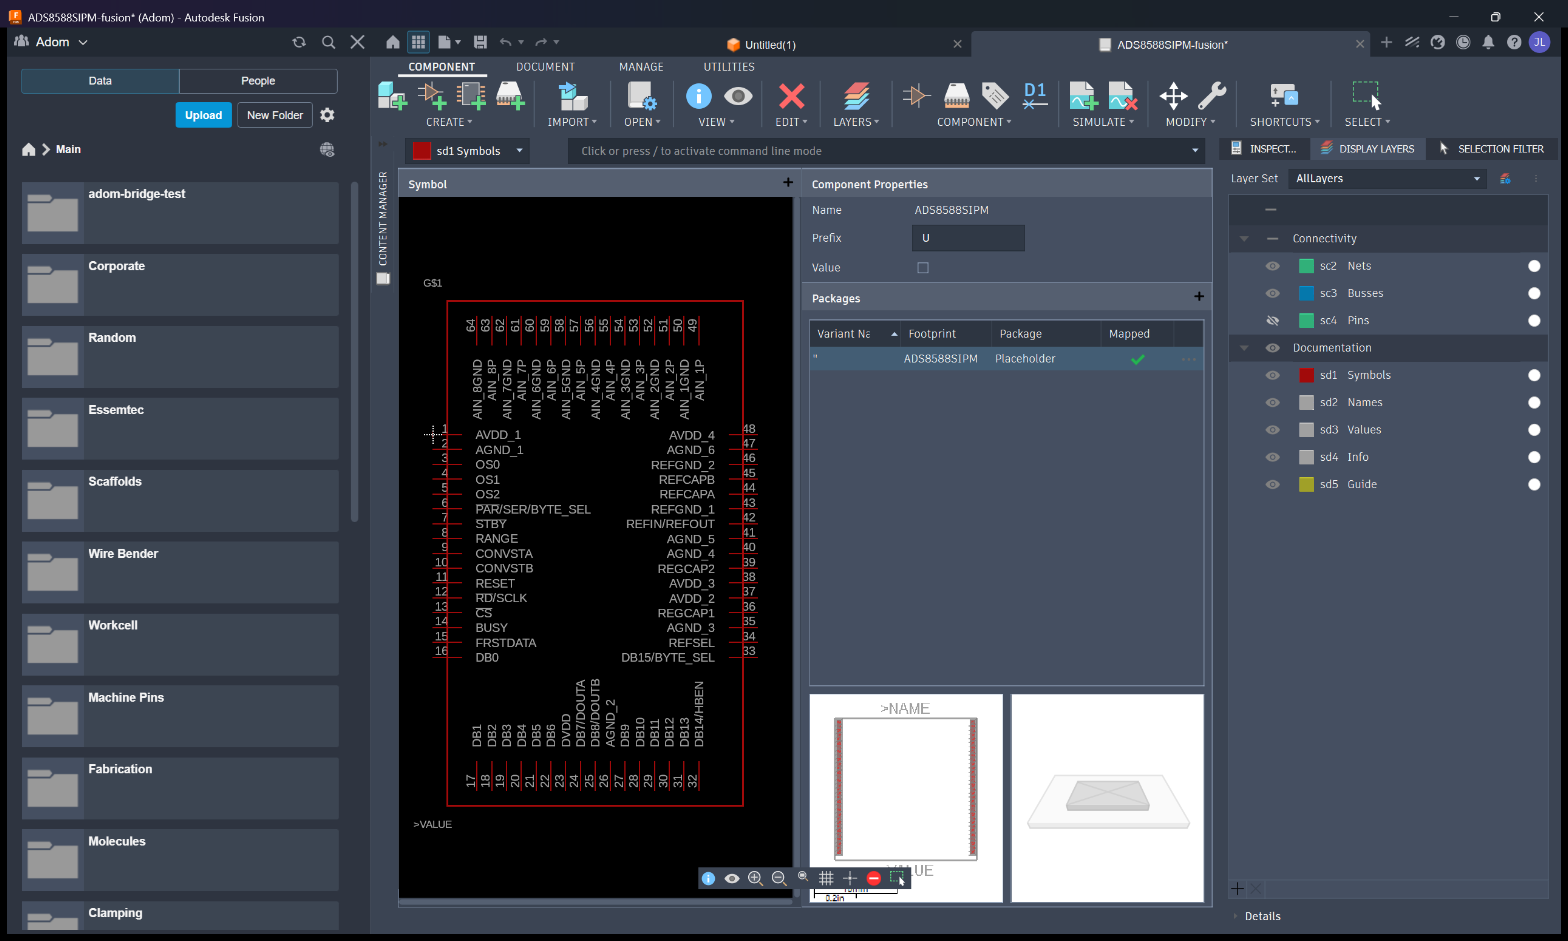Open the Machine Pins folder
This screenshot has height=941, width=1568.
coord(180,717)
